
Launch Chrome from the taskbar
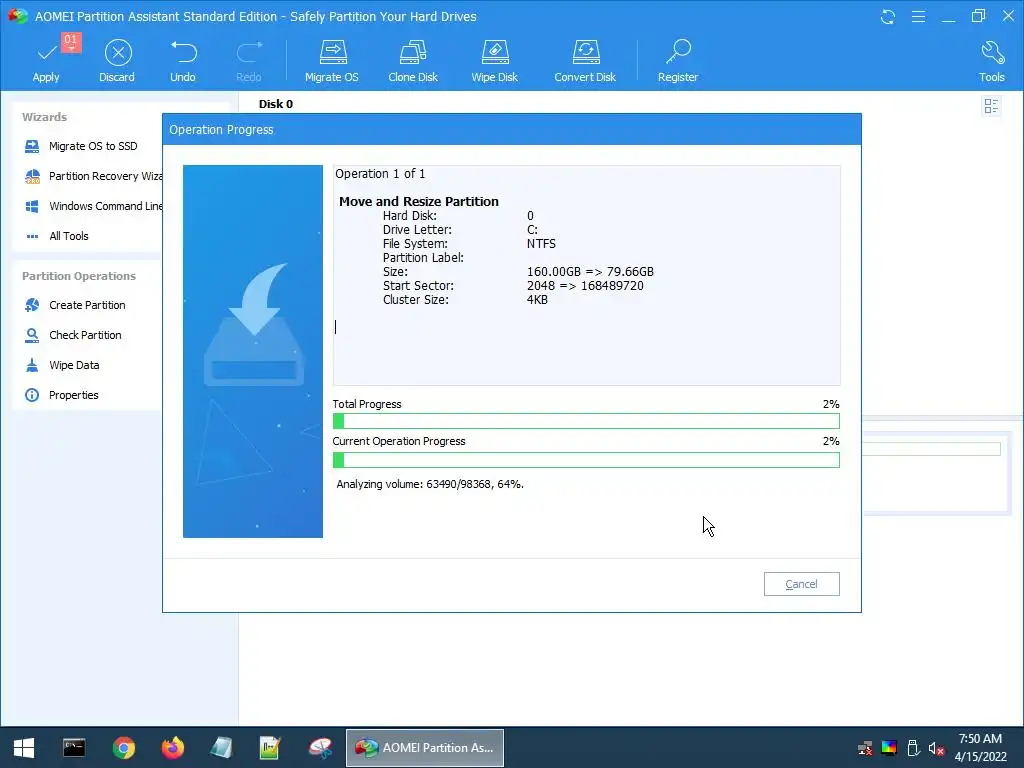[x=123, y=748]
